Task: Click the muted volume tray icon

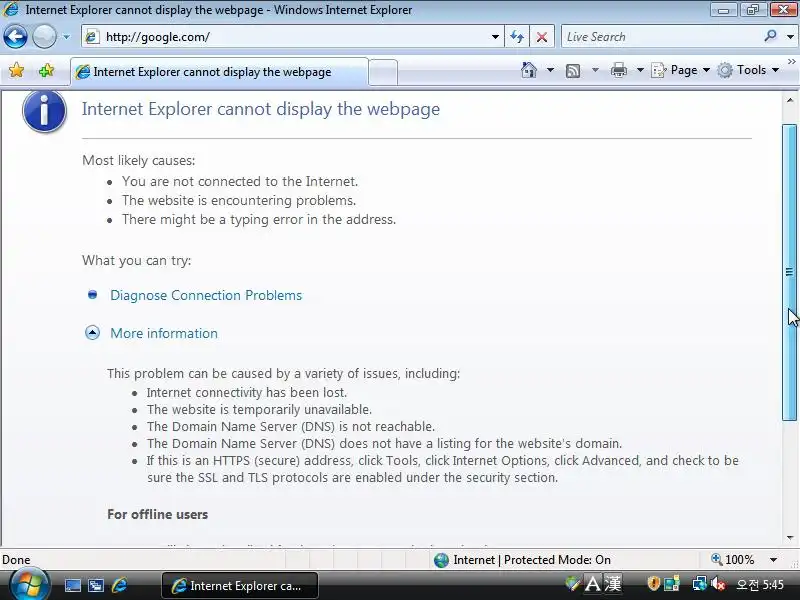Action: pos(718,583)
